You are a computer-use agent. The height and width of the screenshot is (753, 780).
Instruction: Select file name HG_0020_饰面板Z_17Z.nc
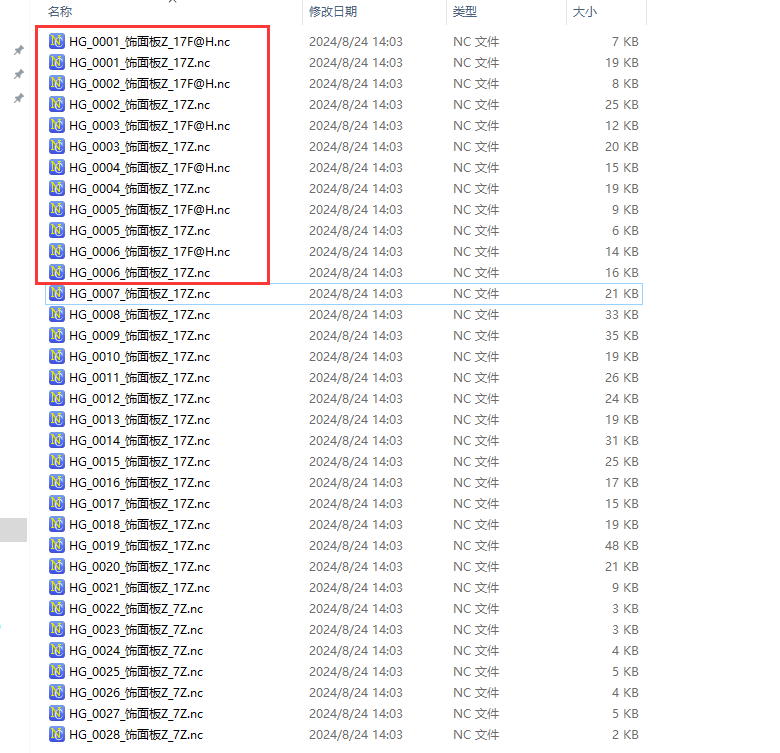point(139,566)
